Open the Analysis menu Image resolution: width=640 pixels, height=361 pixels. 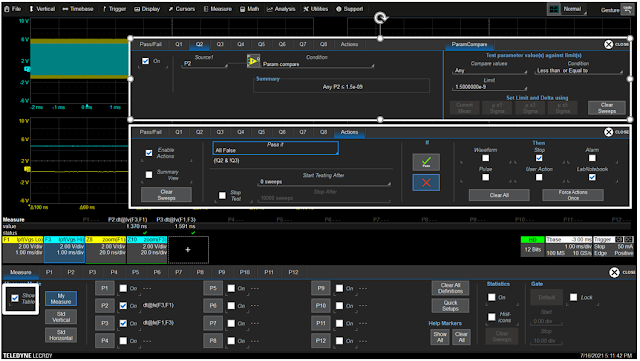point(281,9)
